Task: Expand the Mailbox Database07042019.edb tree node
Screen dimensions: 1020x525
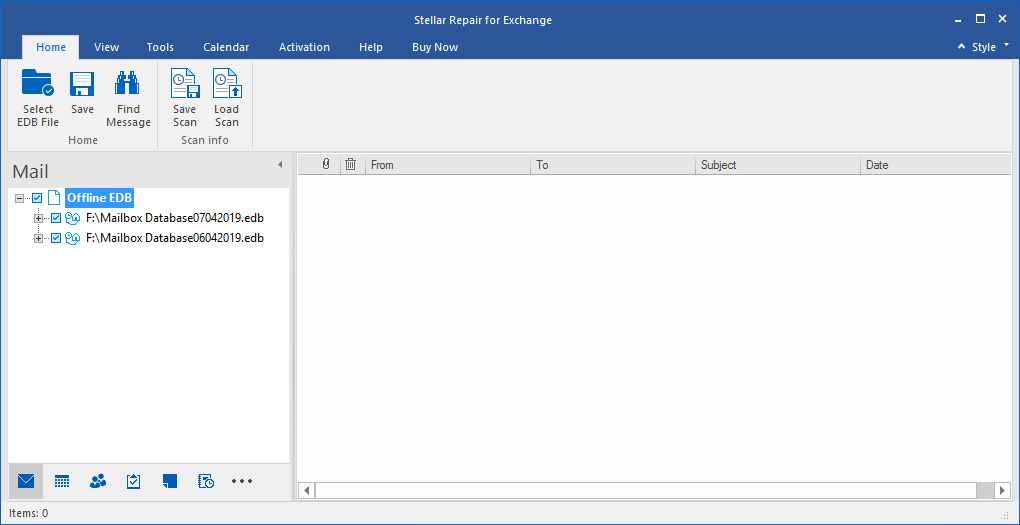Action: [39, 218]
